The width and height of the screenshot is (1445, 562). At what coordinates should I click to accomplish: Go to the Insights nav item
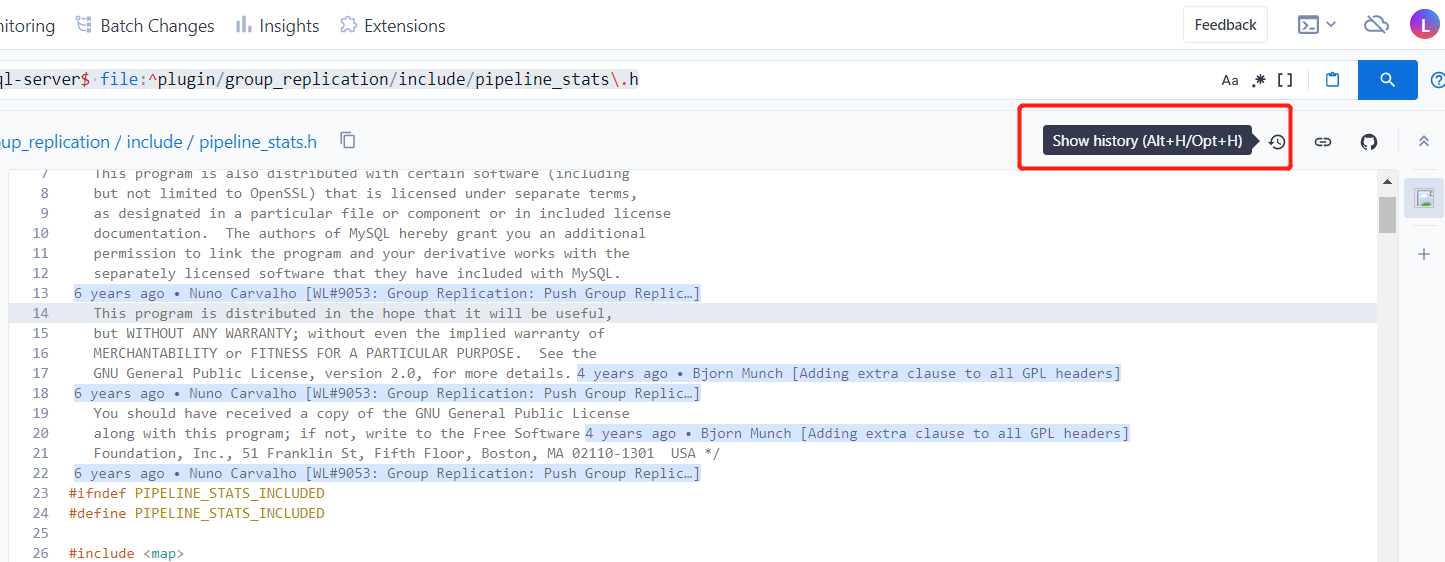[278, 26]
